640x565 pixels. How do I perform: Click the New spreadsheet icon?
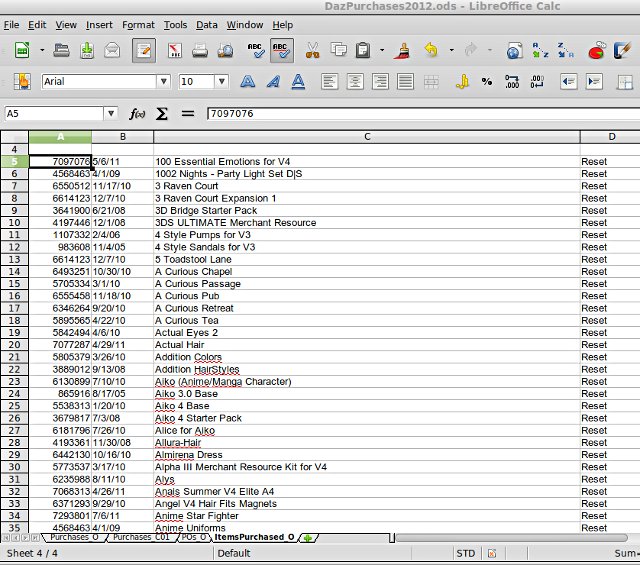22,51
